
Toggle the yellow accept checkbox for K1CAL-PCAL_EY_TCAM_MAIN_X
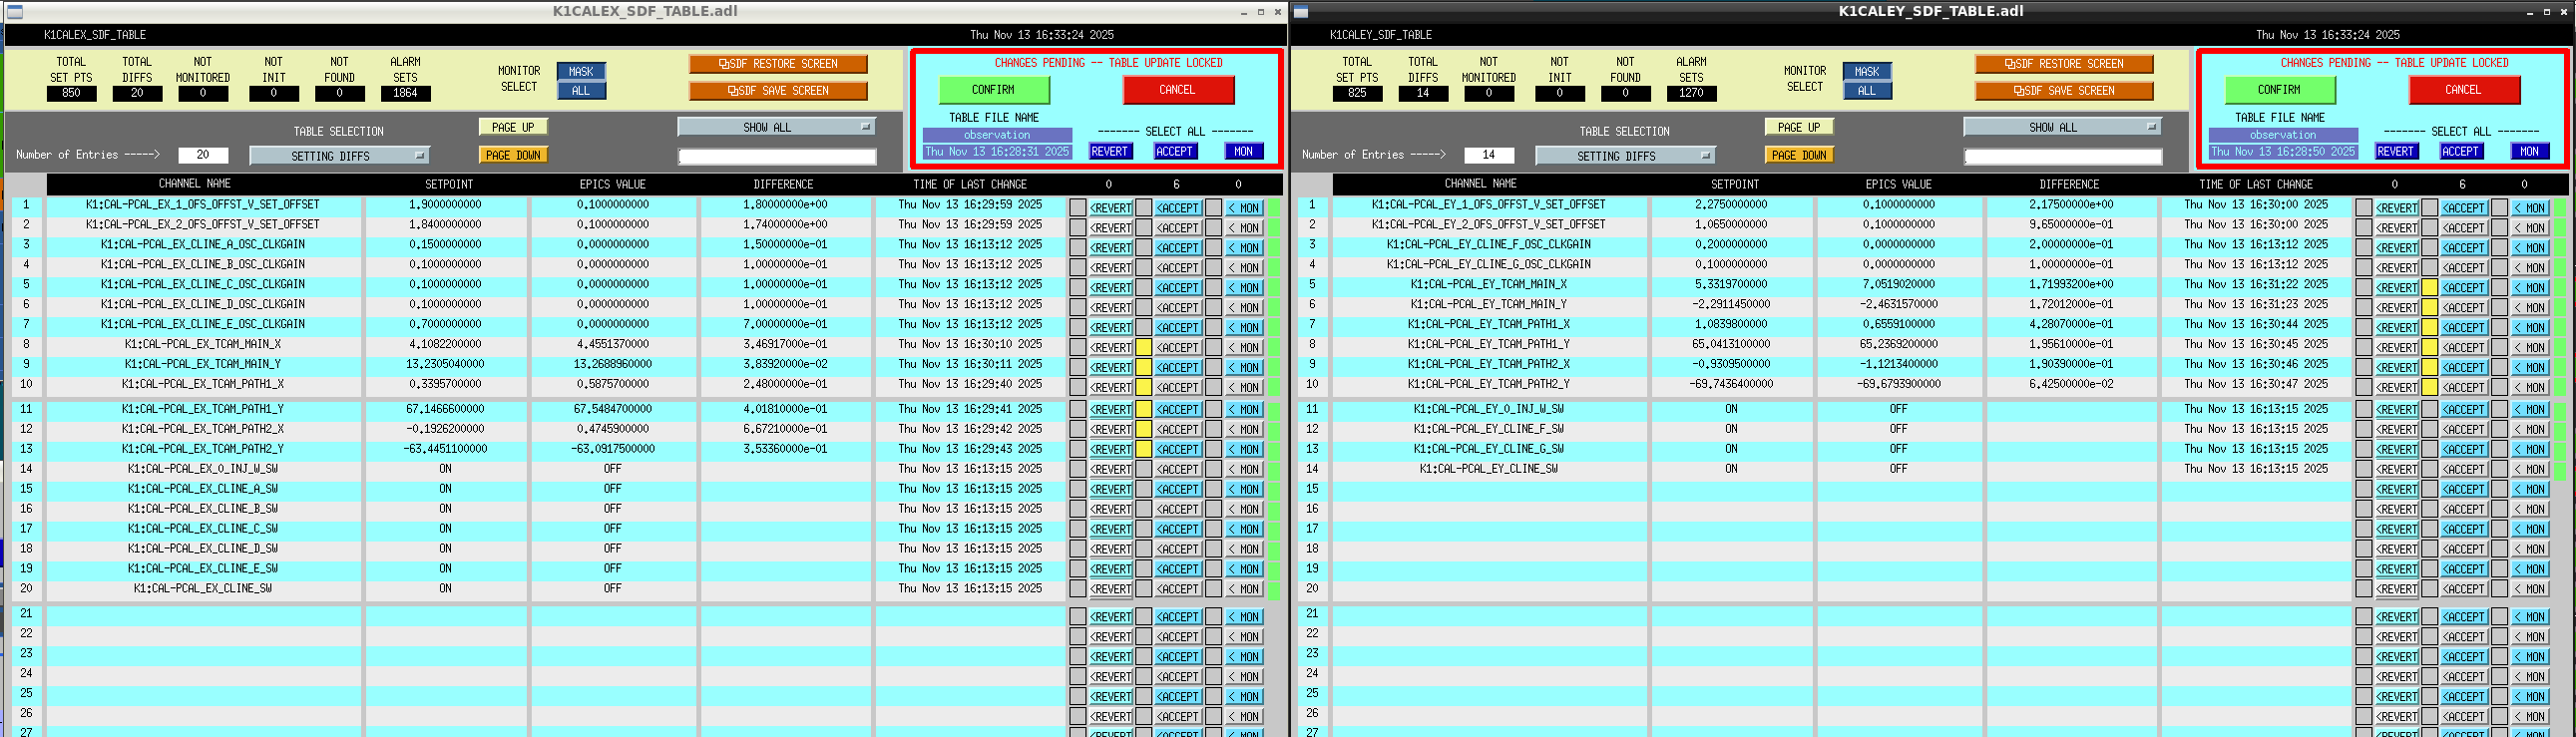2430,288
